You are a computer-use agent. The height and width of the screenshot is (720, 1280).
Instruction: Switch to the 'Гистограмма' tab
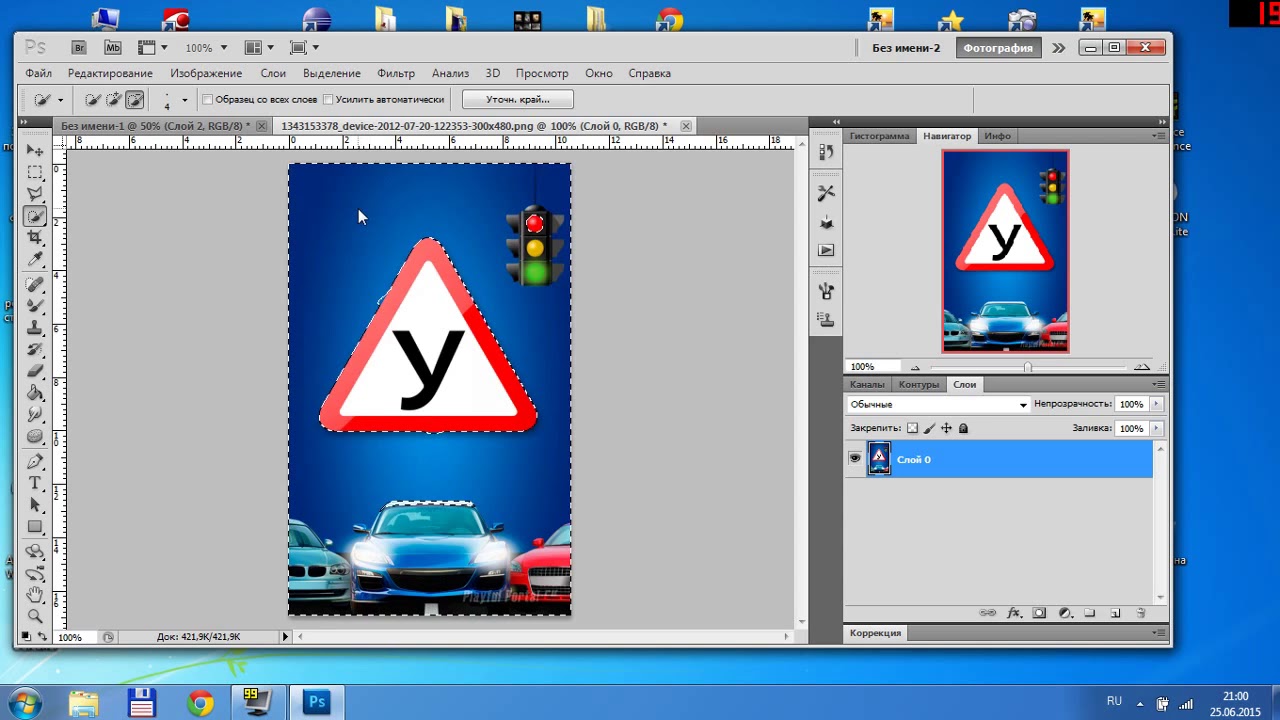[x=880, y=136]
